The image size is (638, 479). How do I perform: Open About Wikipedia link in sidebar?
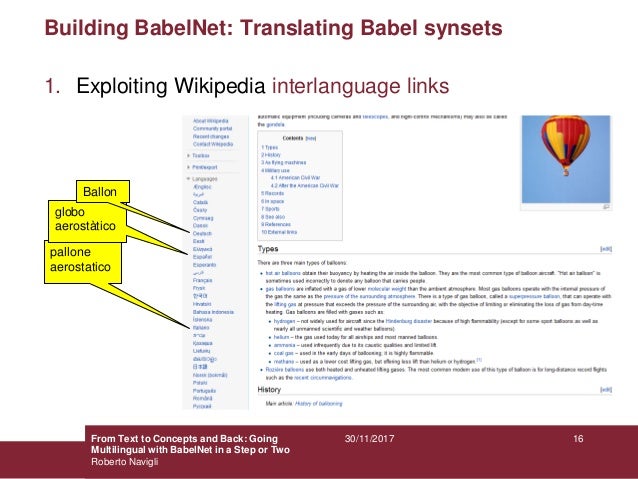point(210,121)
